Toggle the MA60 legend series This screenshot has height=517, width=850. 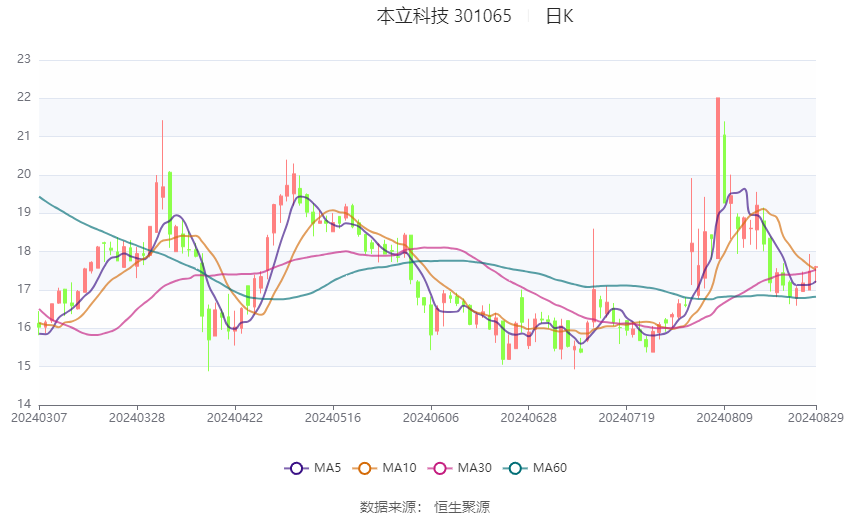535,468
